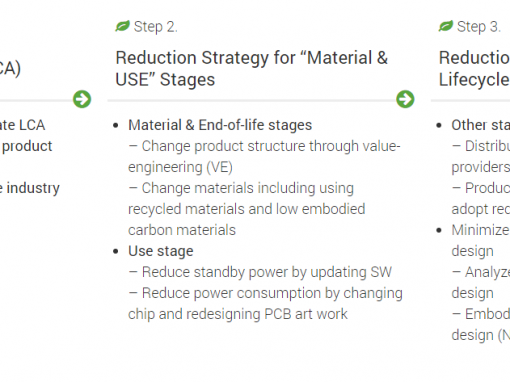Select the Reduction Strategy for Material & USE heading
510x382 pixels.
[x=252, y=68]
